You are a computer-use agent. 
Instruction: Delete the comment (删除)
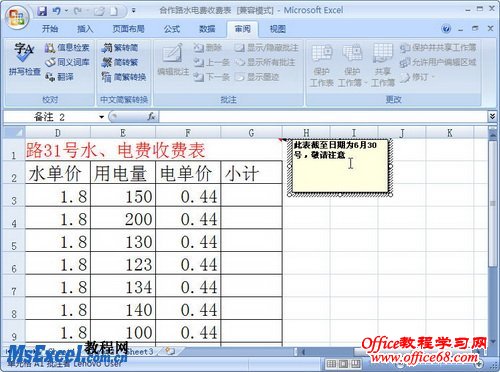[208, 48]
